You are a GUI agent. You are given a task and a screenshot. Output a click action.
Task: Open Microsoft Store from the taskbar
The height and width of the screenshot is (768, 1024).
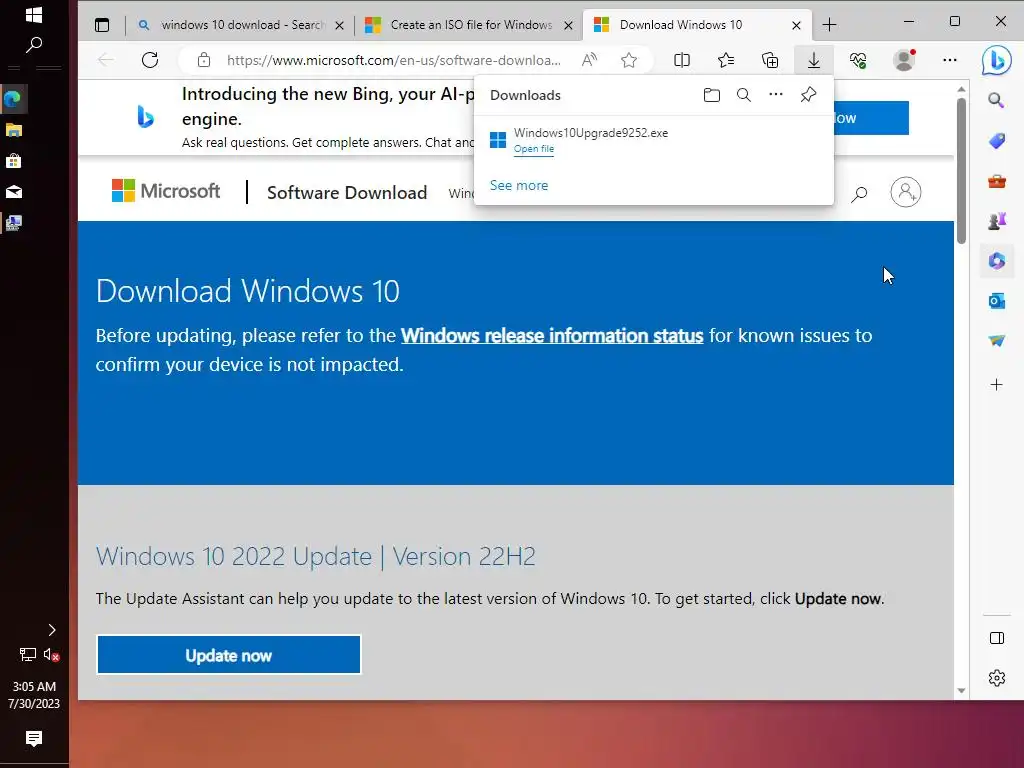[14, 161]
